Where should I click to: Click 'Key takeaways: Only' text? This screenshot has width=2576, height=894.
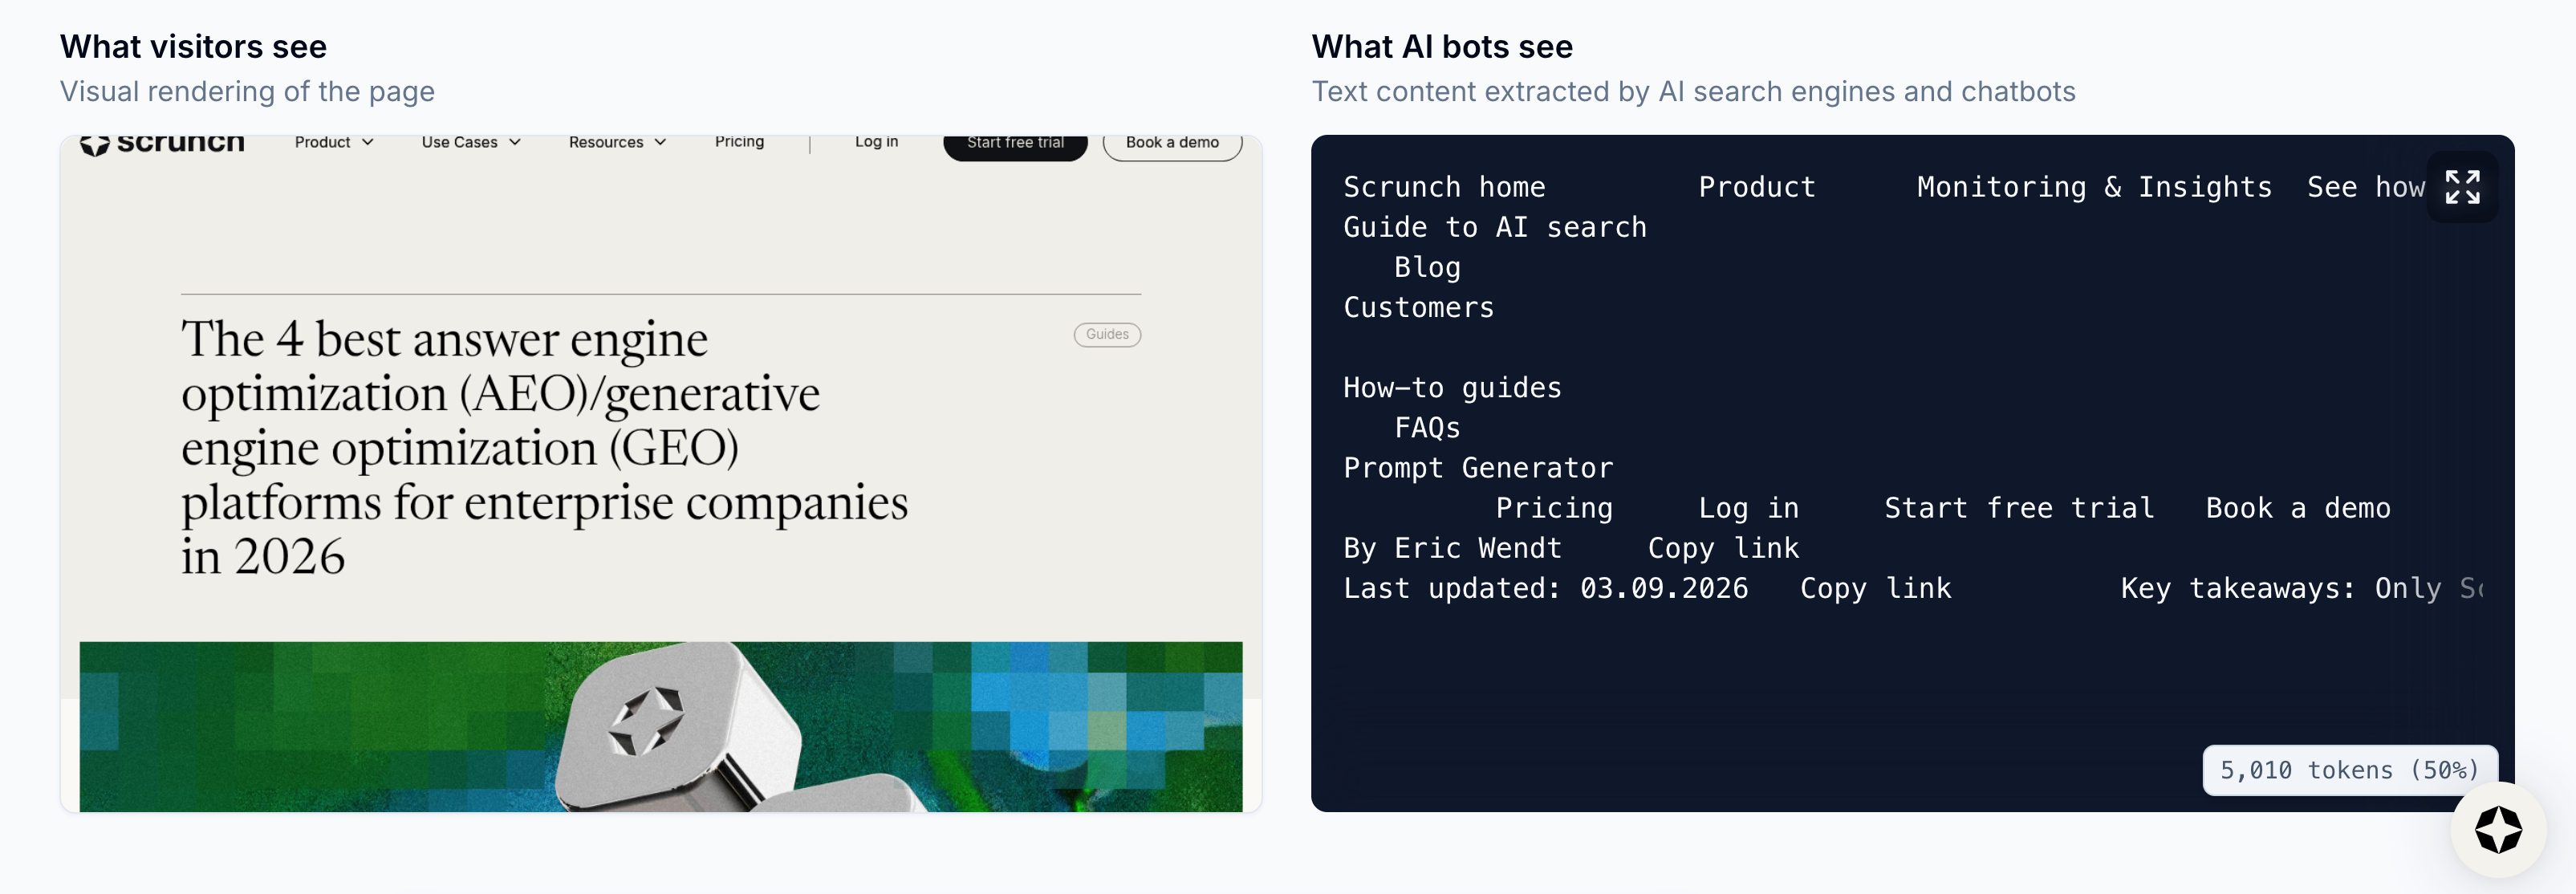[x=2281, y=588]
